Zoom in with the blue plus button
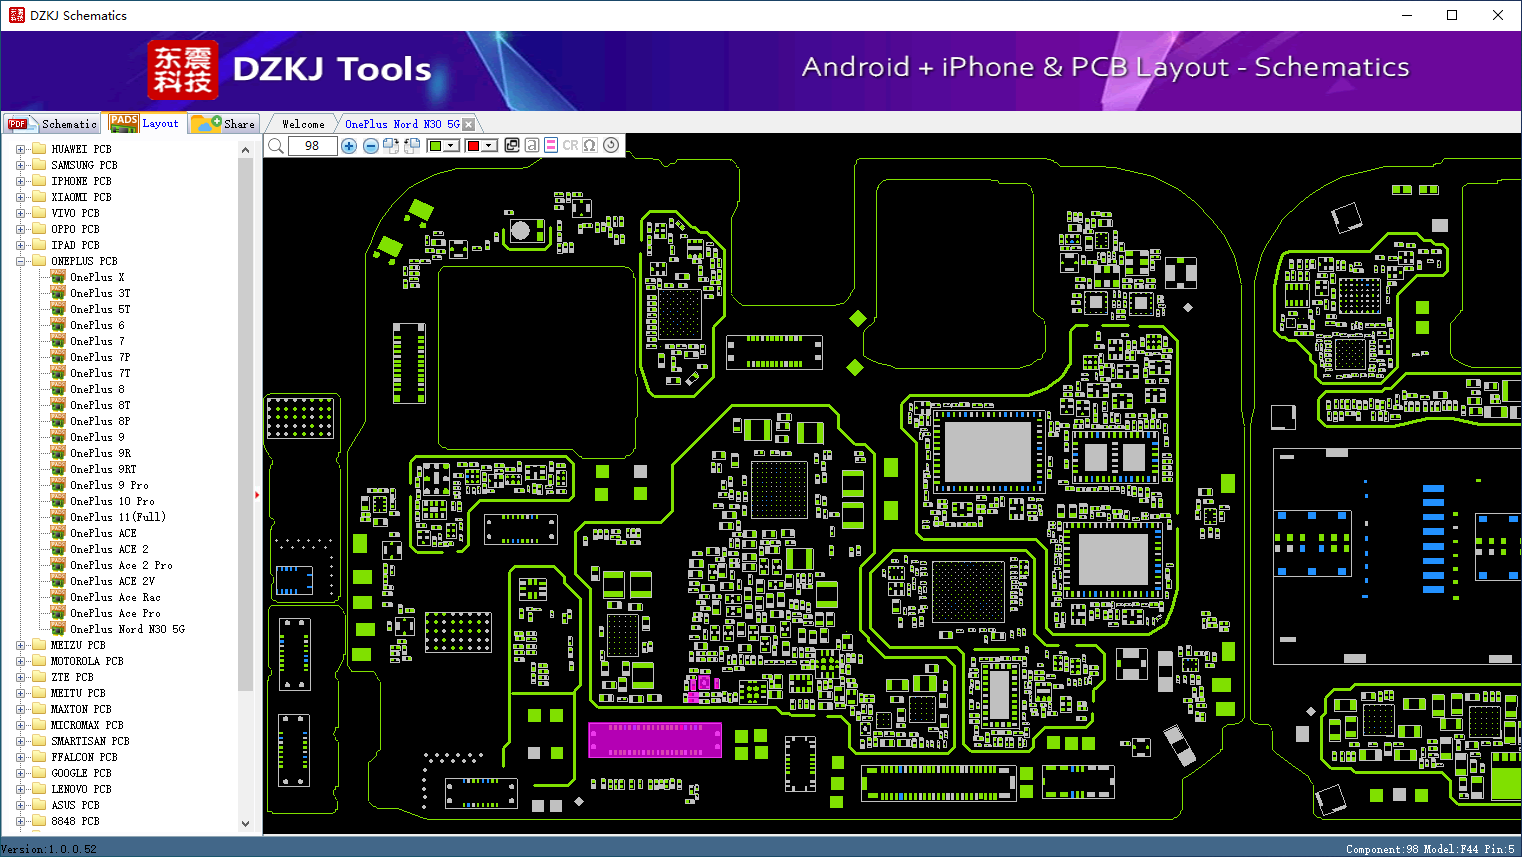 pyautogui.click(x=349, y=146)
